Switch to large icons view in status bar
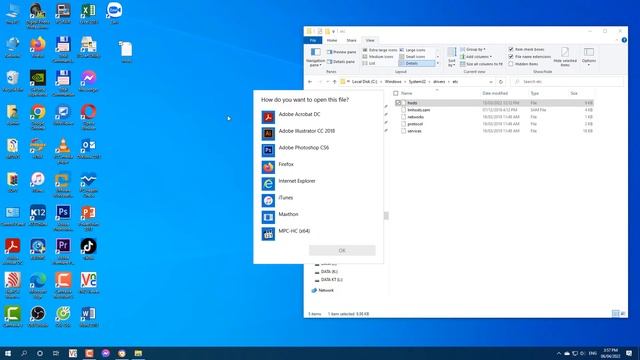This screenshot has width=640, height=360. pos(623,313)
